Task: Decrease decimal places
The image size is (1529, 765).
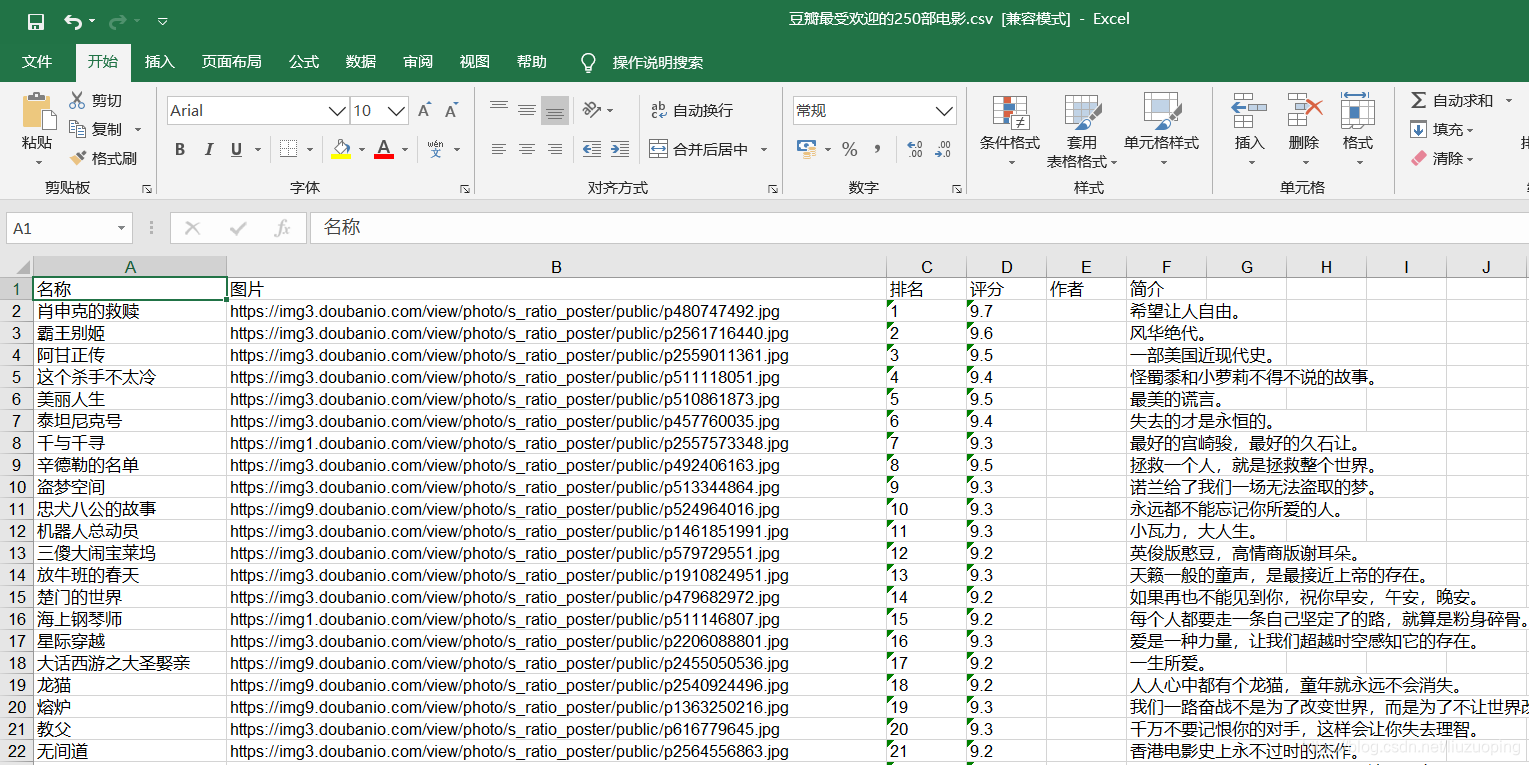Action: pos(942,149)
